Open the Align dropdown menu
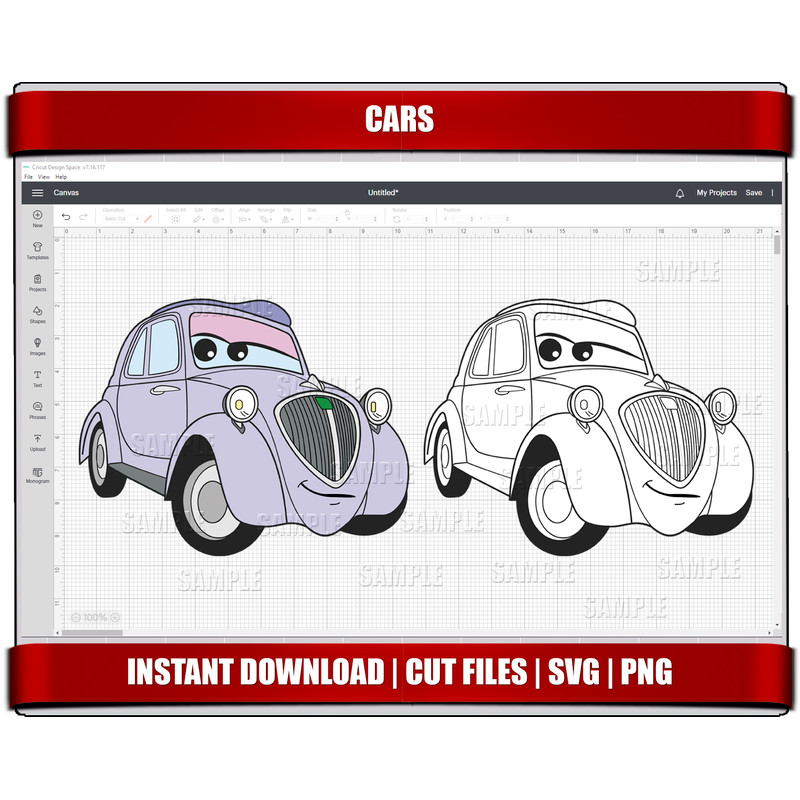This screenshot has width=800, height=800. click(x=244, y=217)
